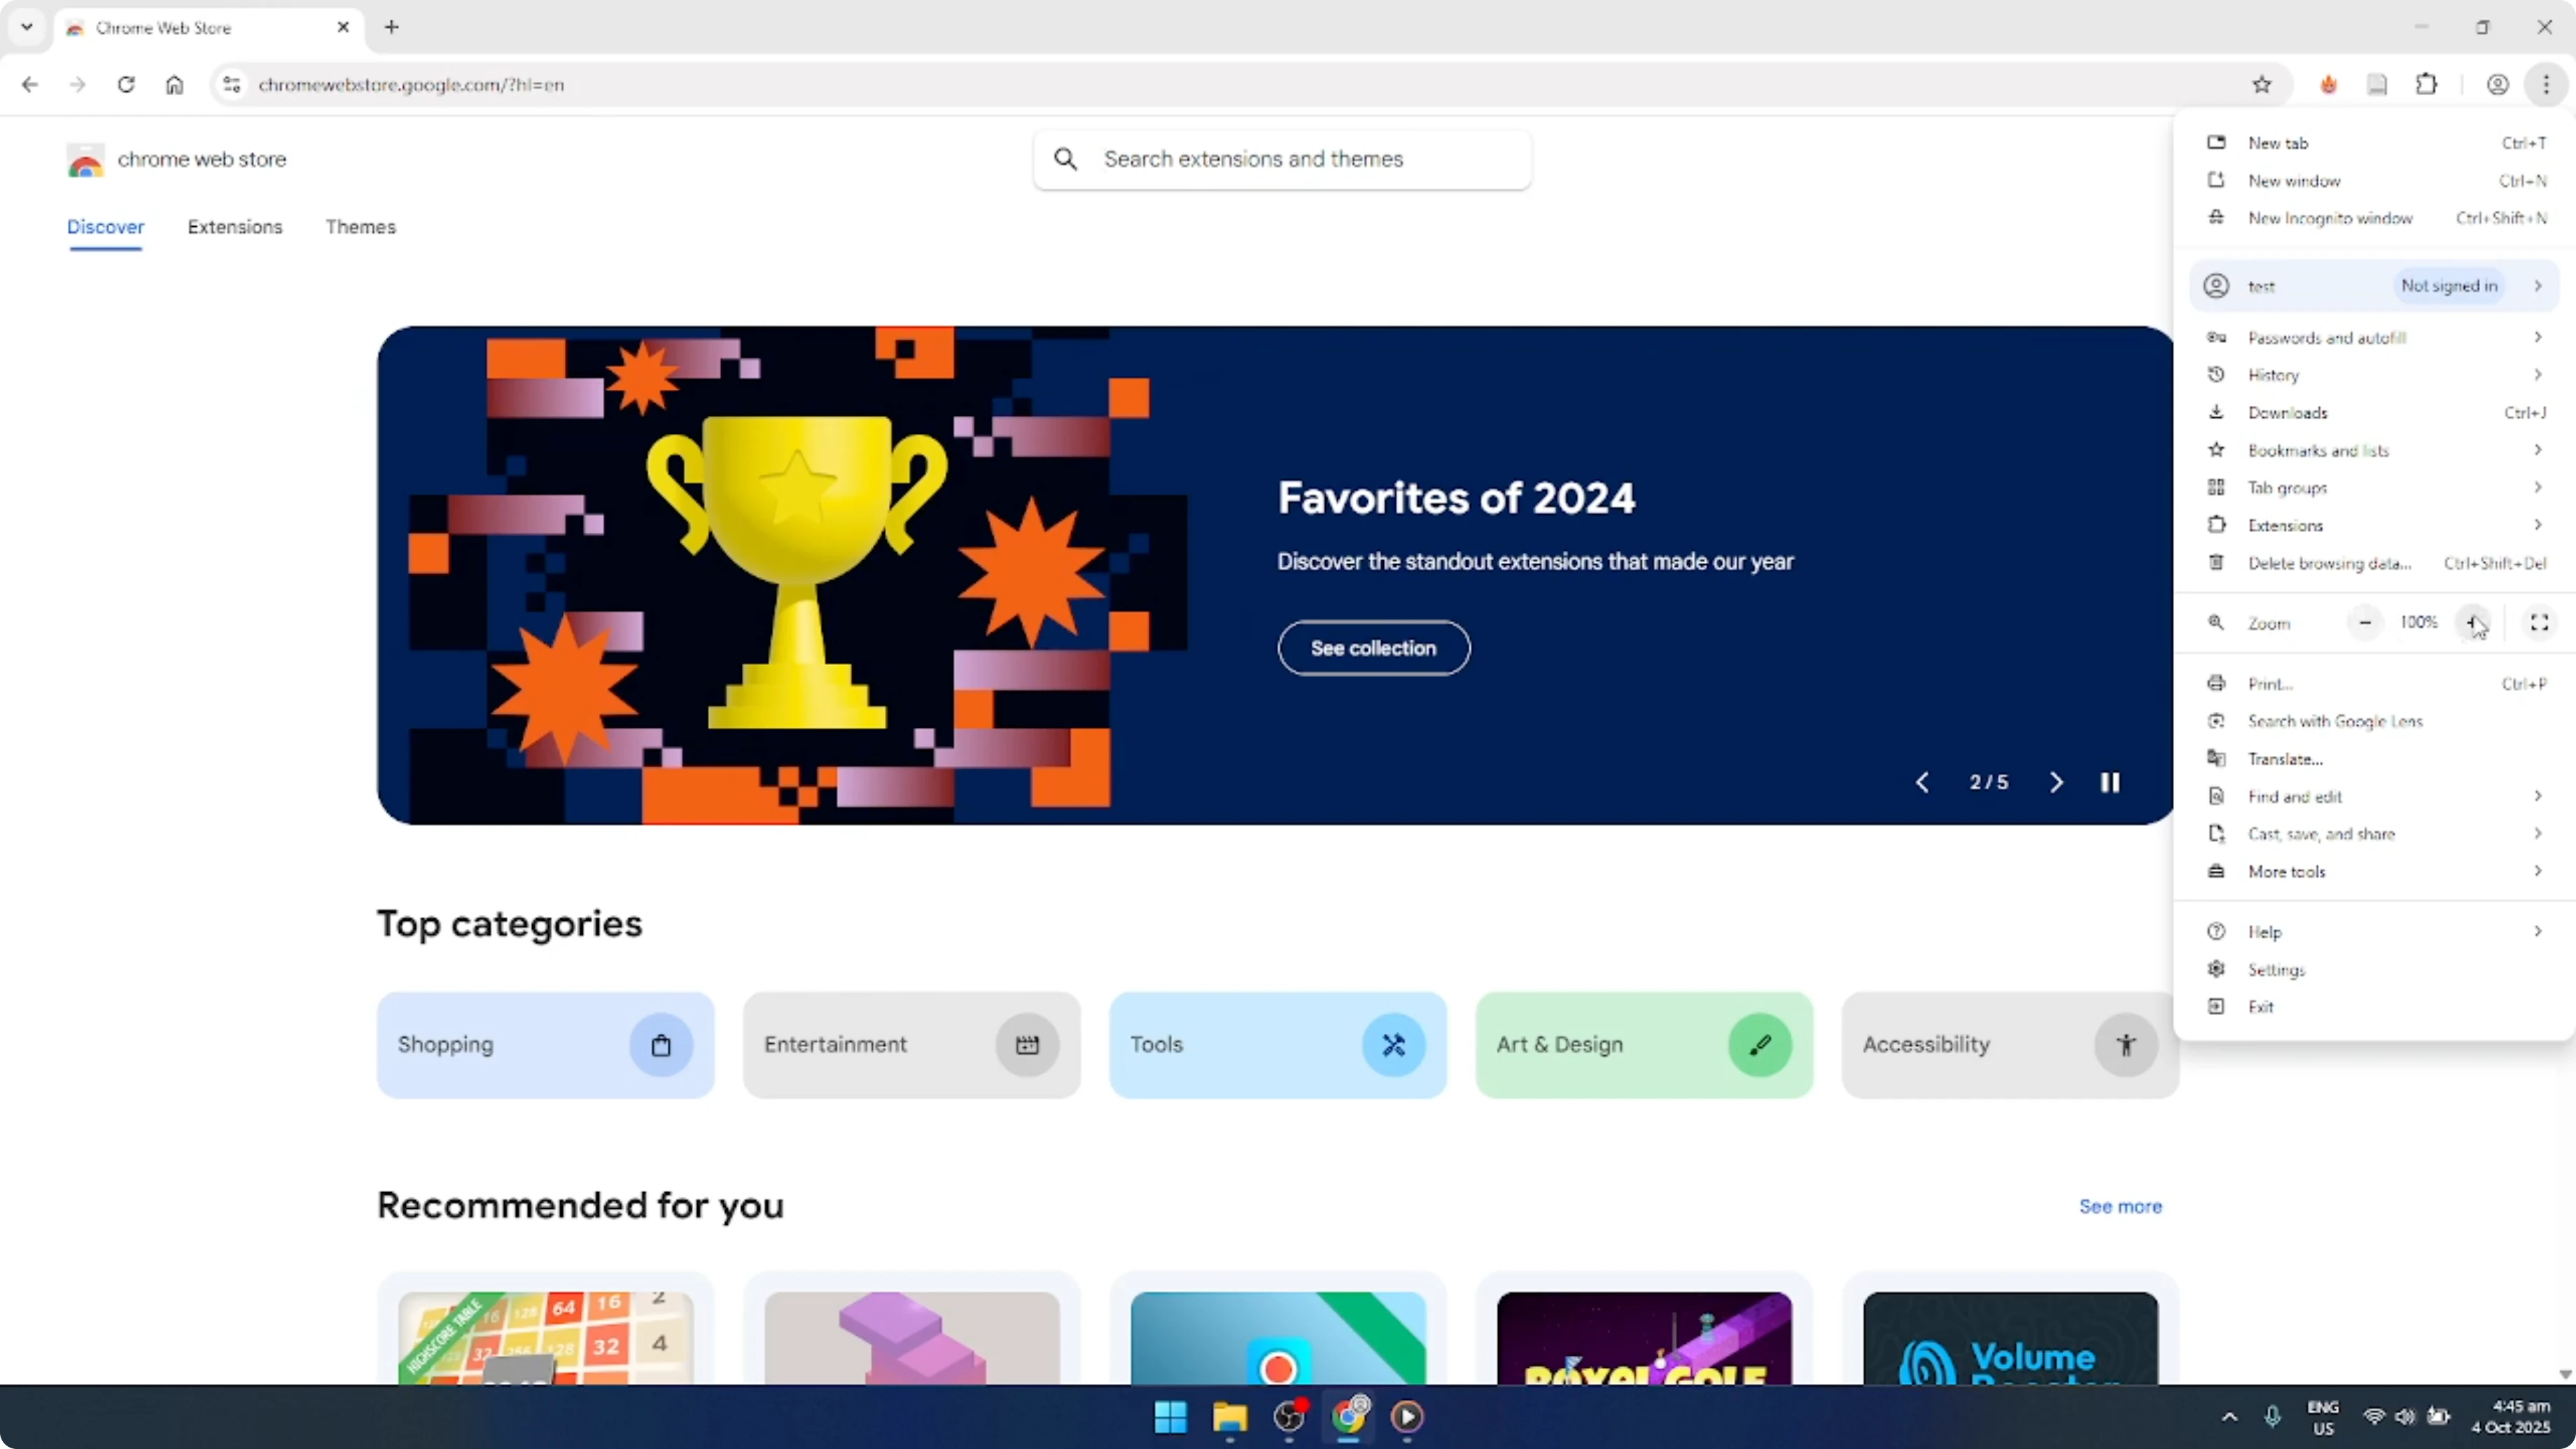Open the profile avatar icon in toolbar

2498,85
